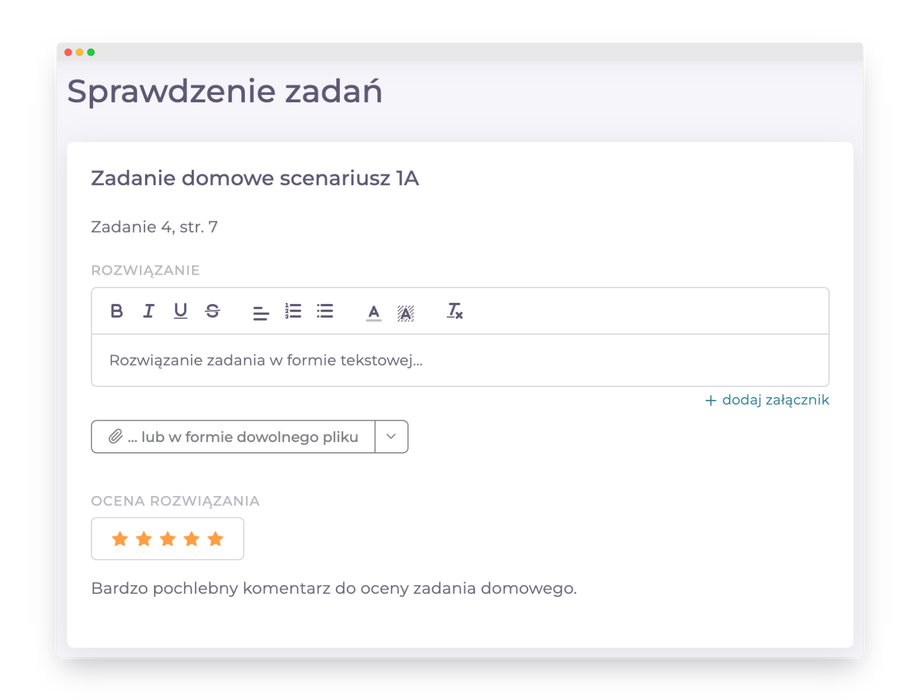
Task: Insert a bulleted list
Action: (x=325, y=311)
